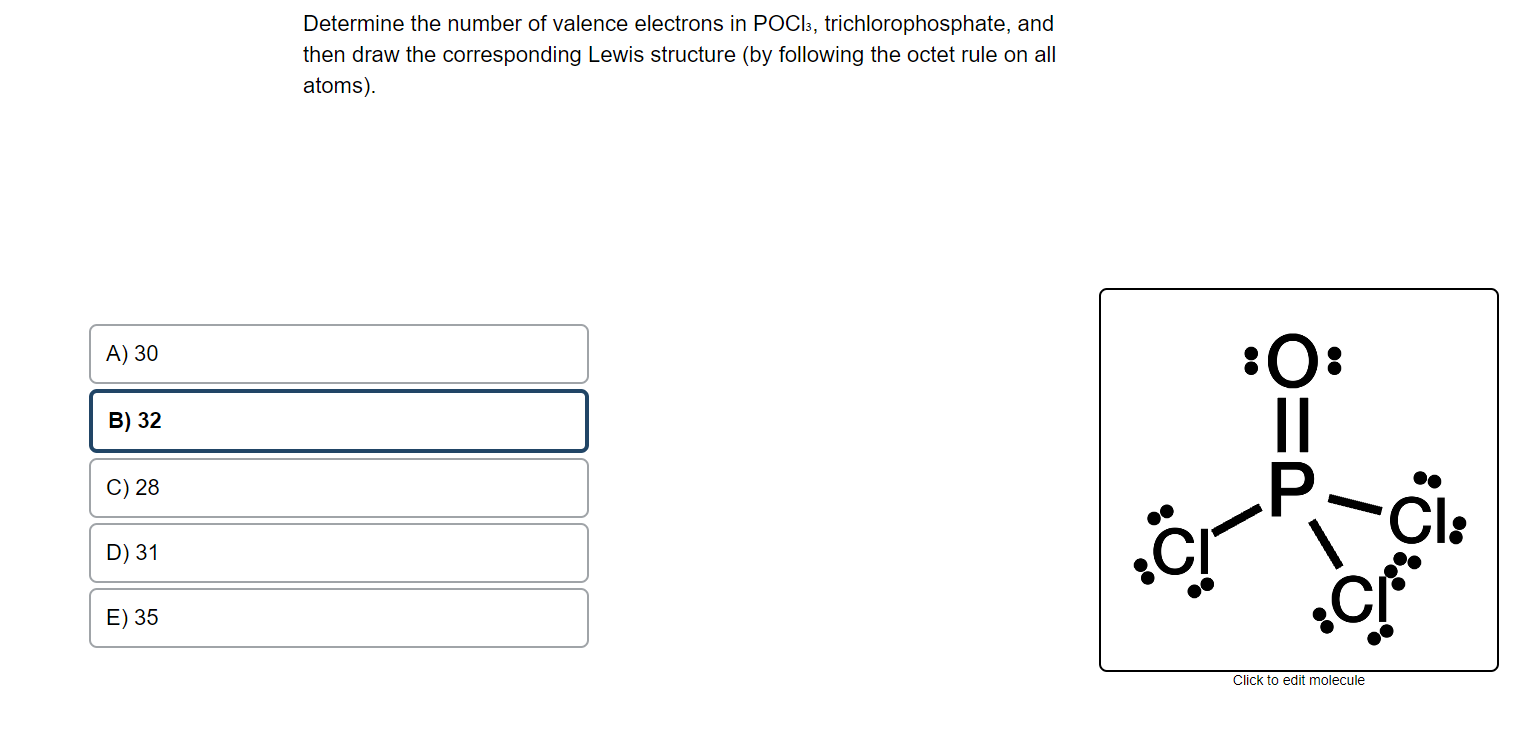Image resolution: width=1537 pixels, height=730 pixels.
Task: Select answer option A) 30
Action: [338, 353]
